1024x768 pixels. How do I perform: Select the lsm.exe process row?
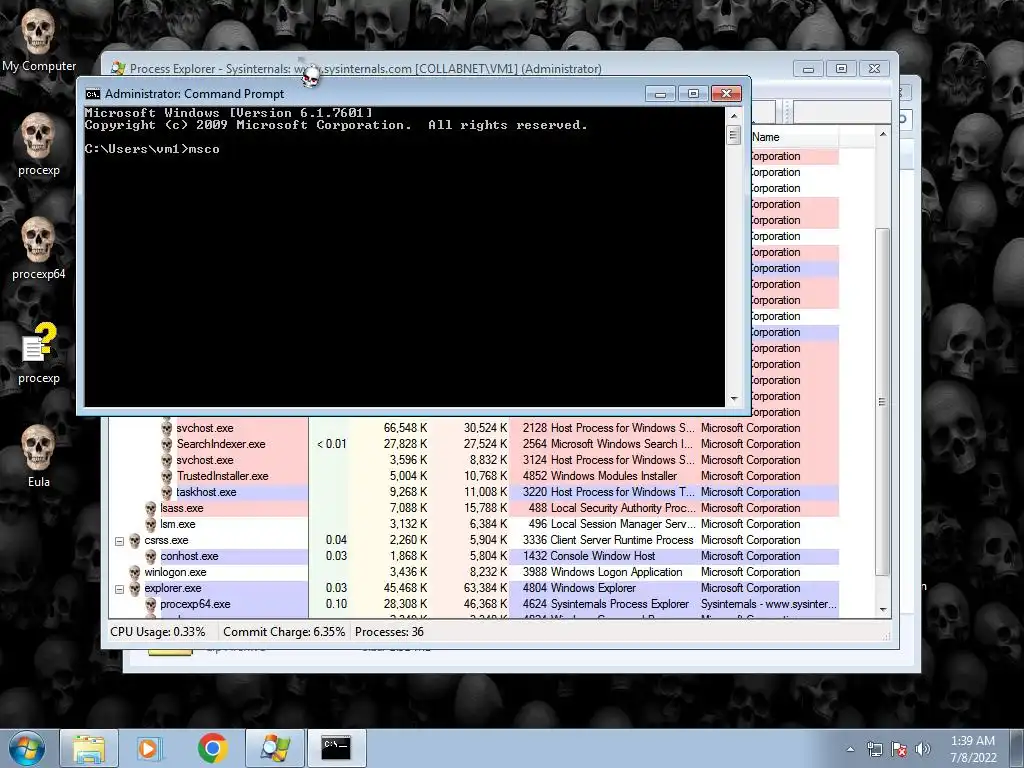tap(474, 524)
